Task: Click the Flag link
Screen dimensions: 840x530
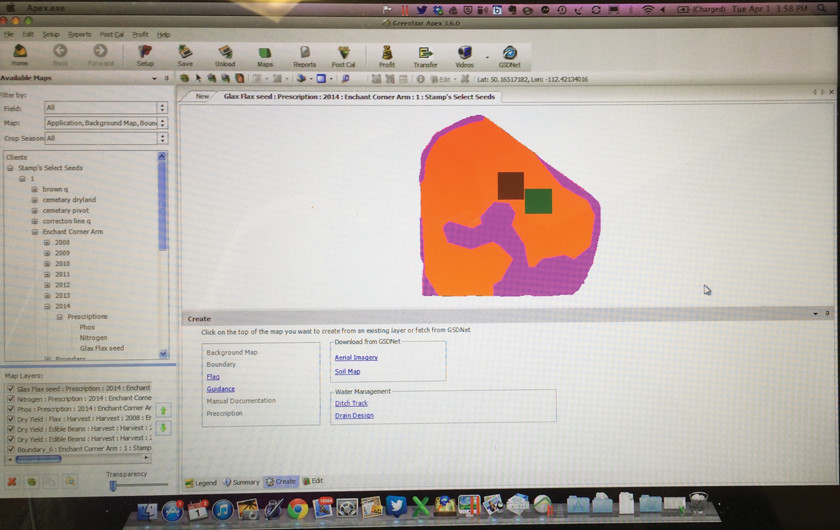Action: (x=213, y=377)
